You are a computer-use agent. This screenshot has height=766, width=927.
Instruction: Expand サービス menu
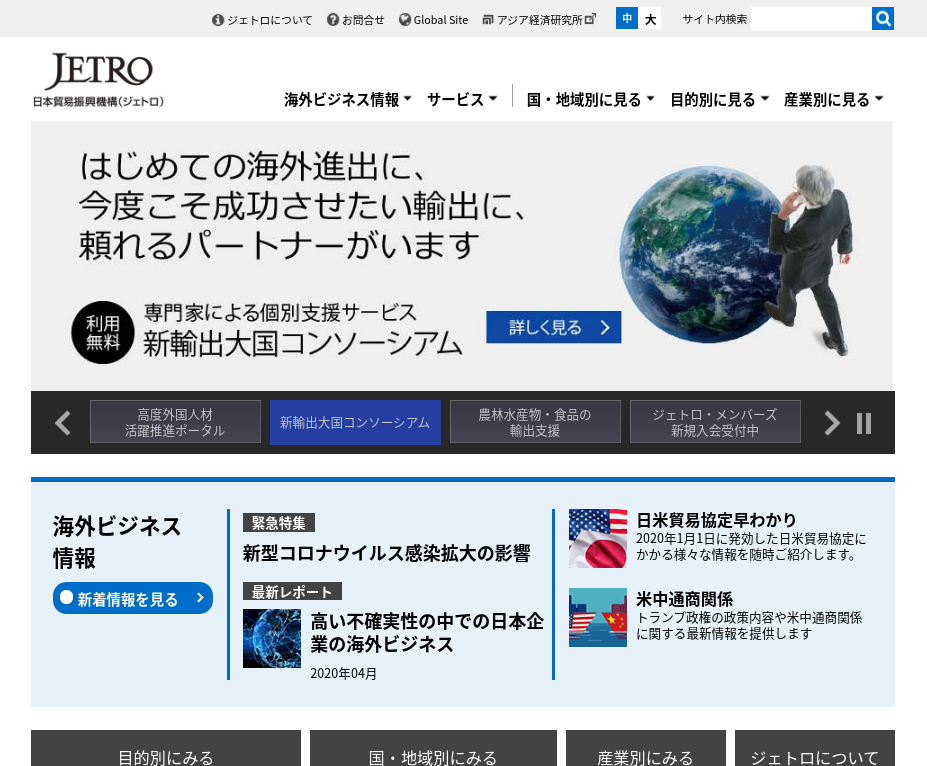point(462,99)
